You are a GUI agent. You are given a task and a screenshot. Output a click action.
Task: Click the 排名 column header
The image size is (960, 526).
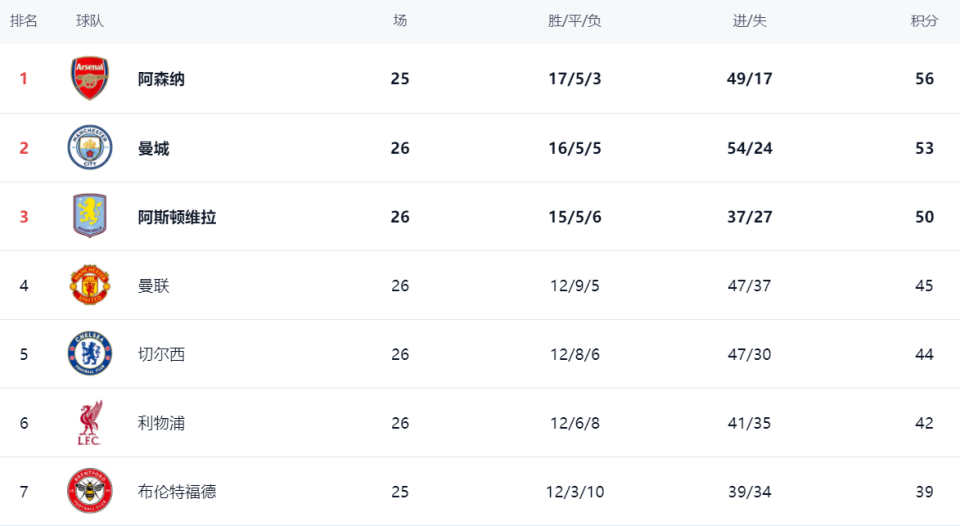coord(24,21)
